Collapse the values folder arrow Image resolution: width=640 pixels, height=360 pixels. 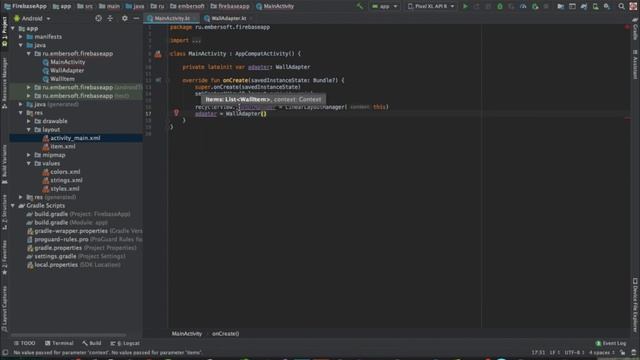29,163
